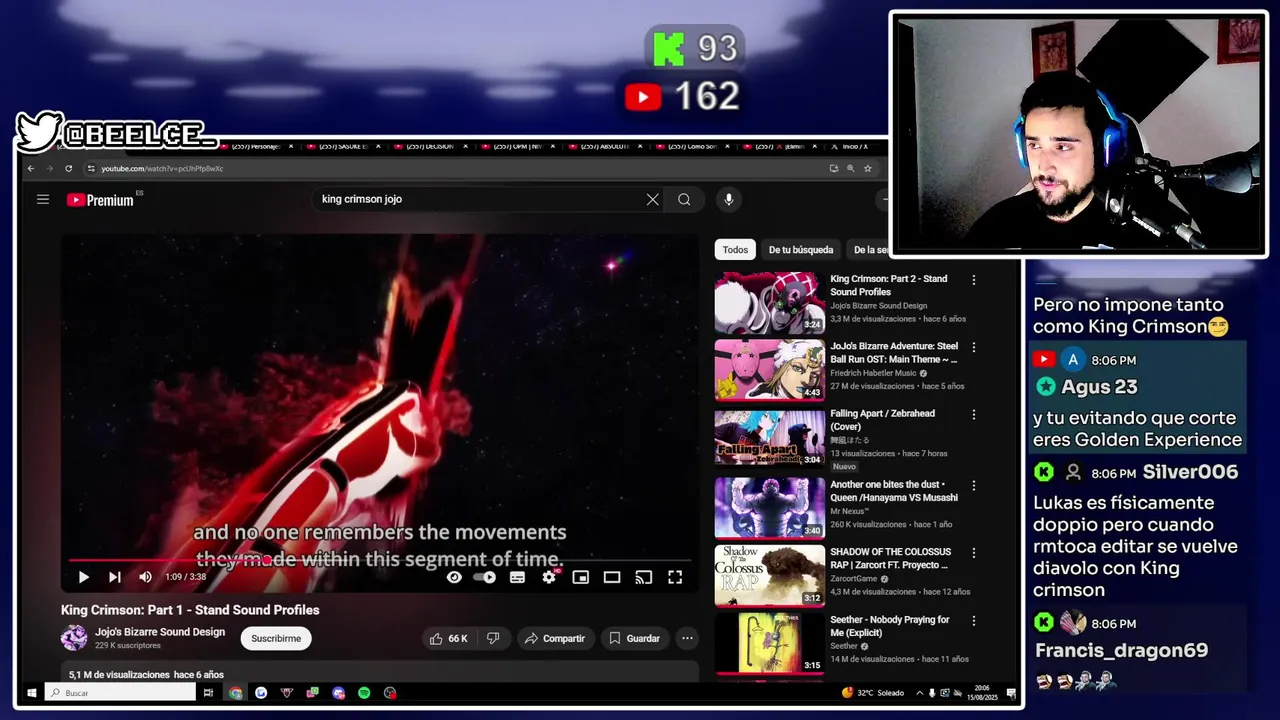
Task: Seek on the red video progress bar
Action: (x=380, y=561)
